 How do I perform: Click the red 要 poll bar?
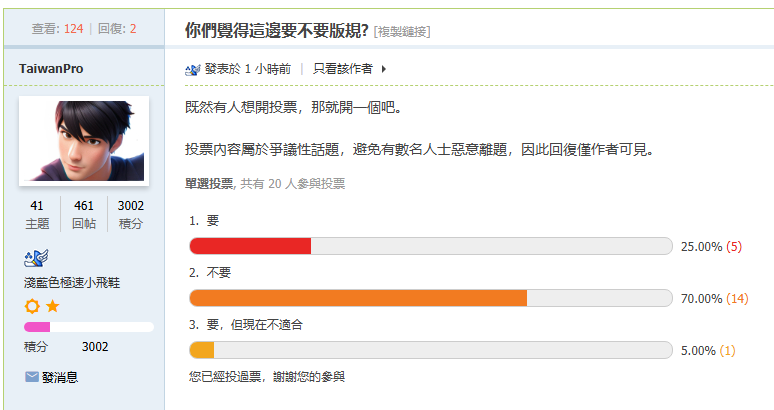tap(250, 246)
